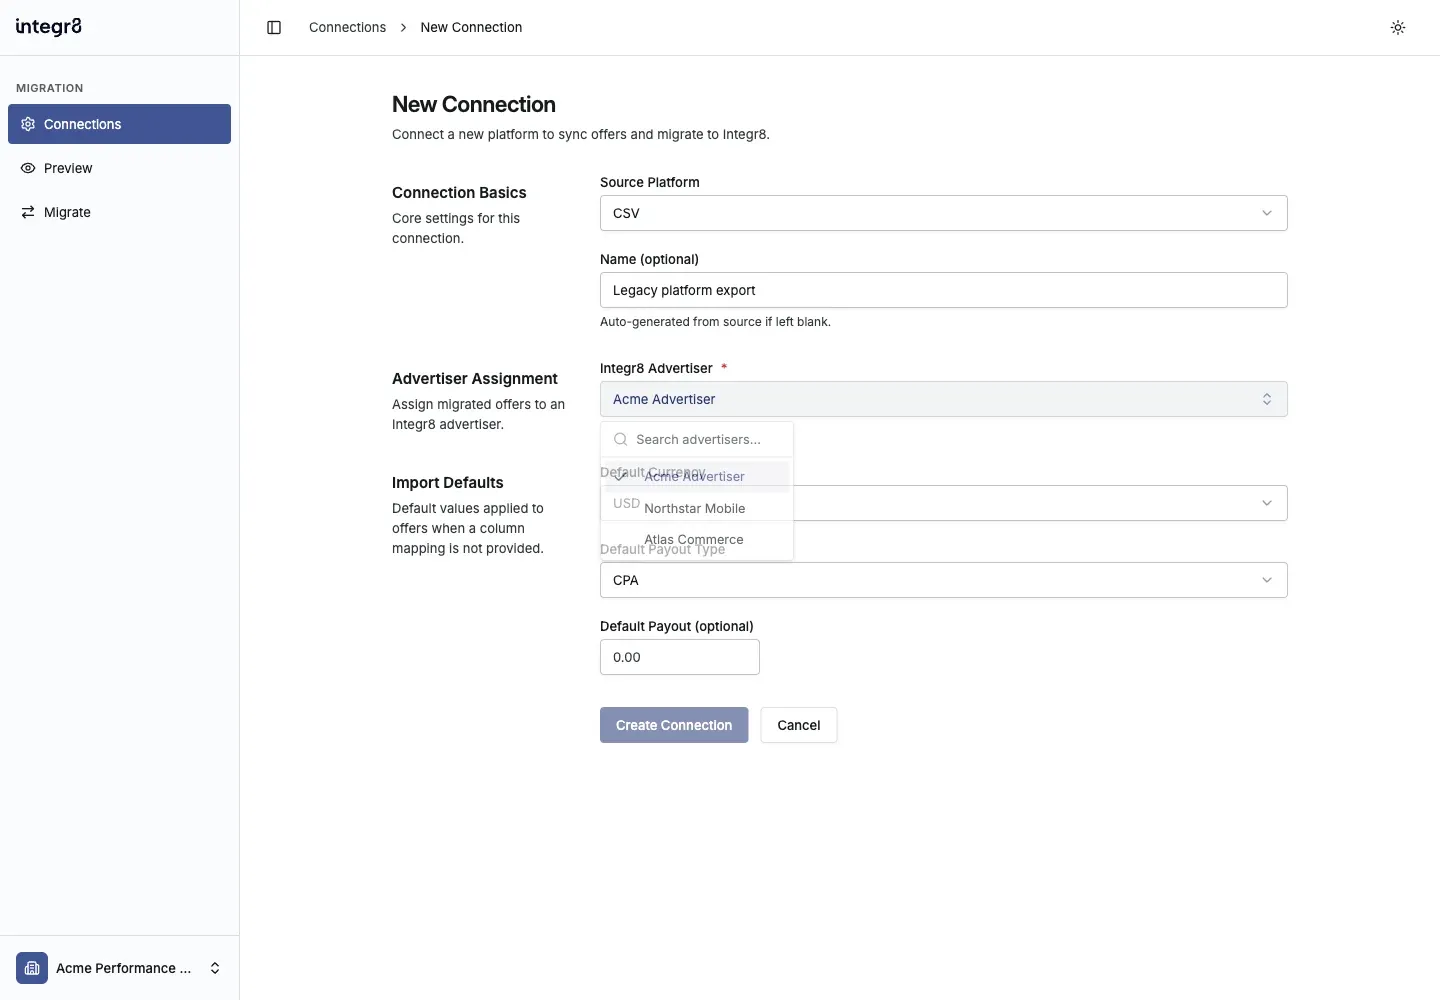This screenshot has width=1440, height=1000.
Task: Select Acme Advertiser option in list
Action: pyautogui.click(x=697, y=476)
